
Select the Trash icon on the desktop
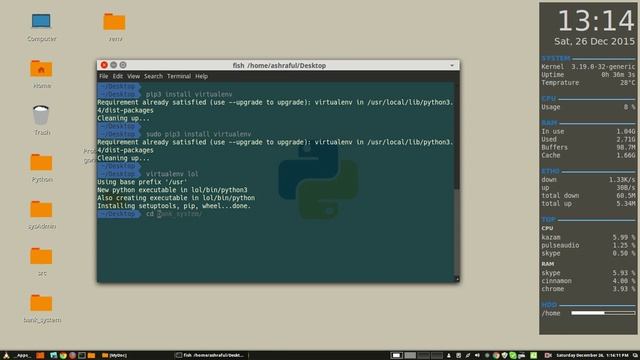click(x=41, y=120)
